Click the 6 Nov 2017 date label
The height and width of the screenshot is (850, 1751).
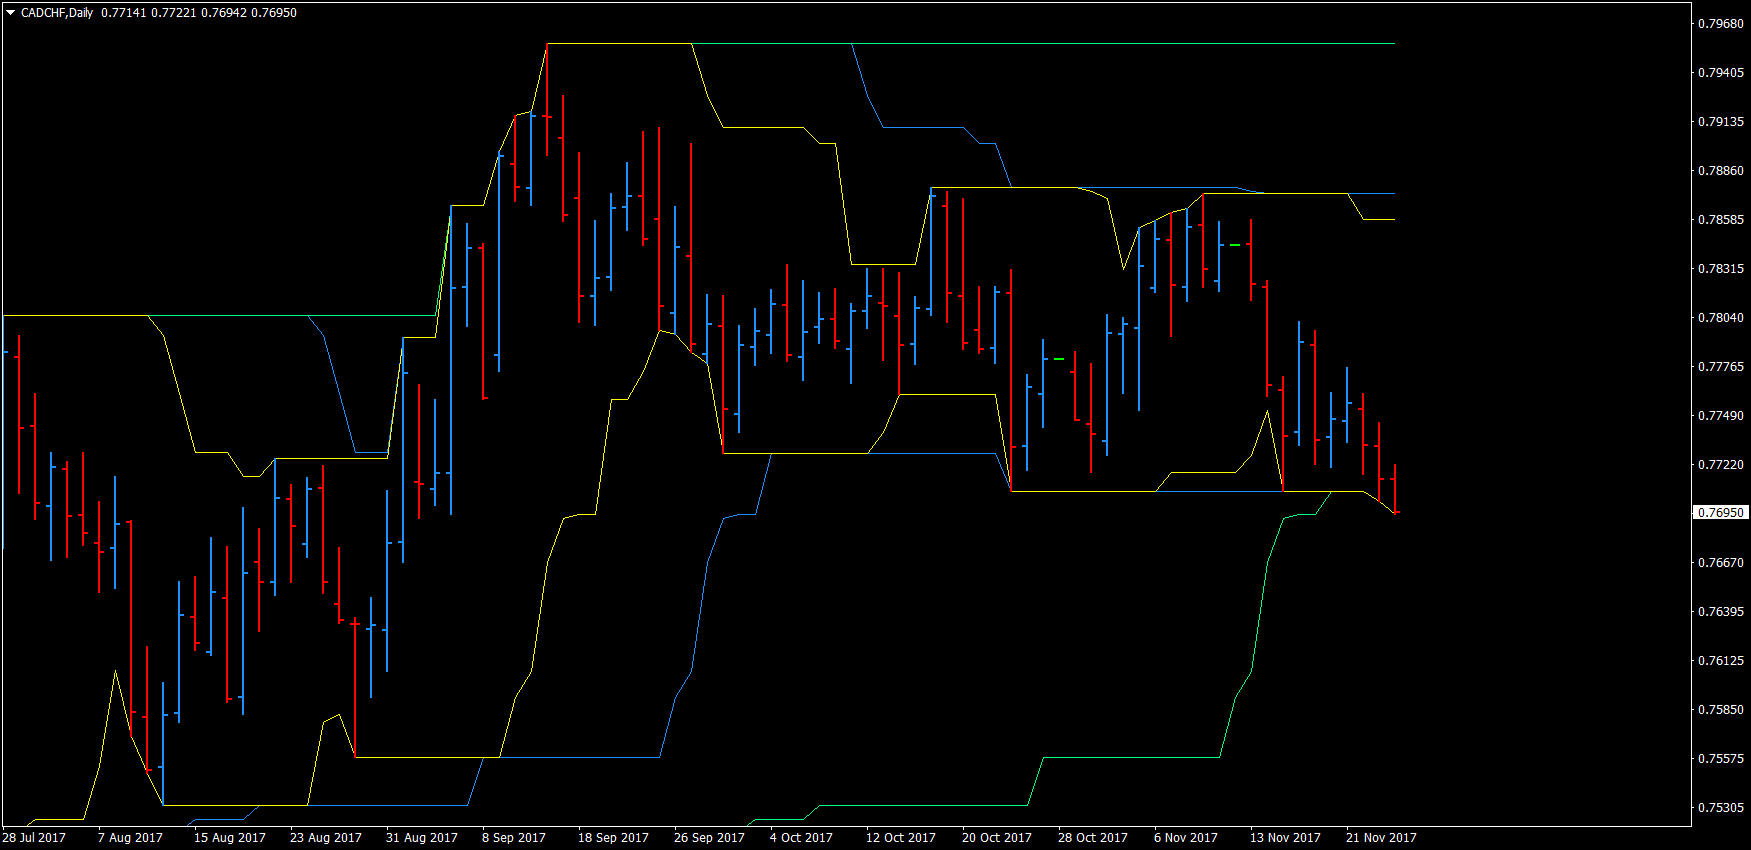coord(1186,838)
